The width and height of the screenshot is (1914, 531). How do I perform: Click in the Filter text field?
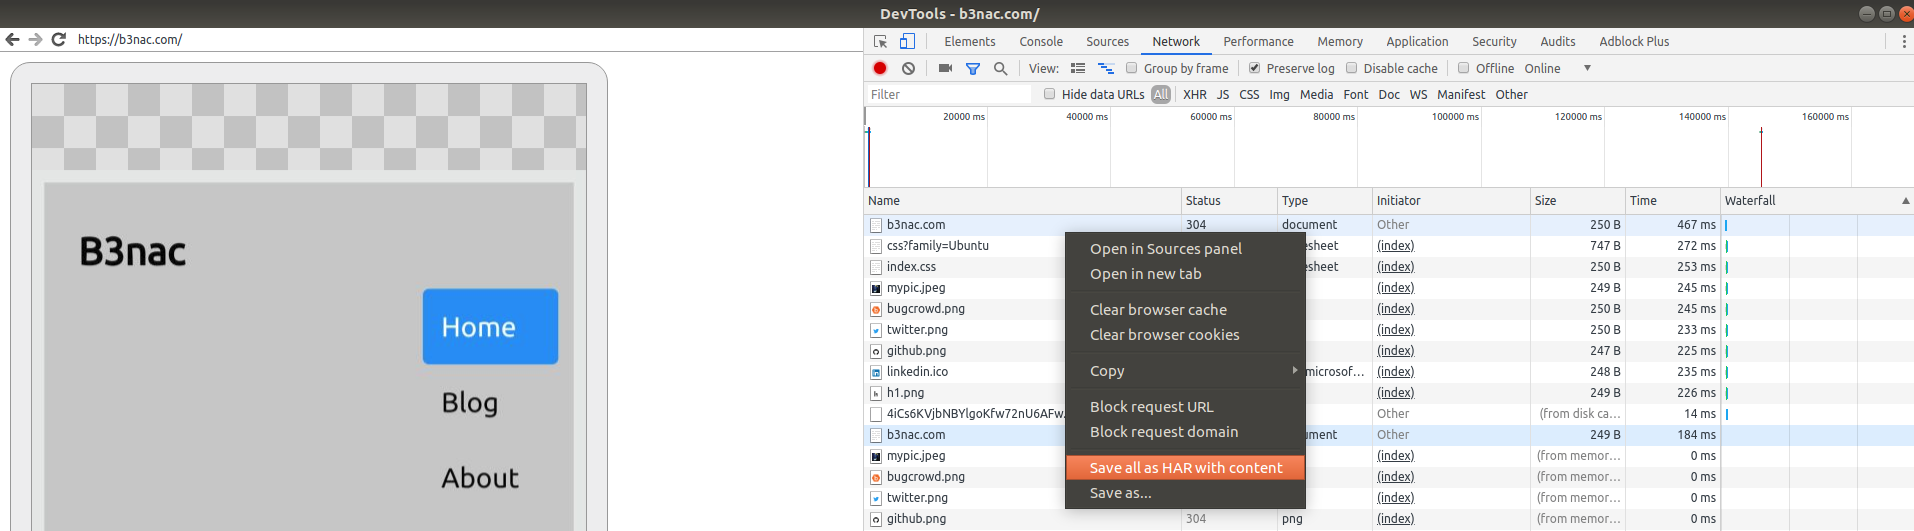[x=948, y=94]
